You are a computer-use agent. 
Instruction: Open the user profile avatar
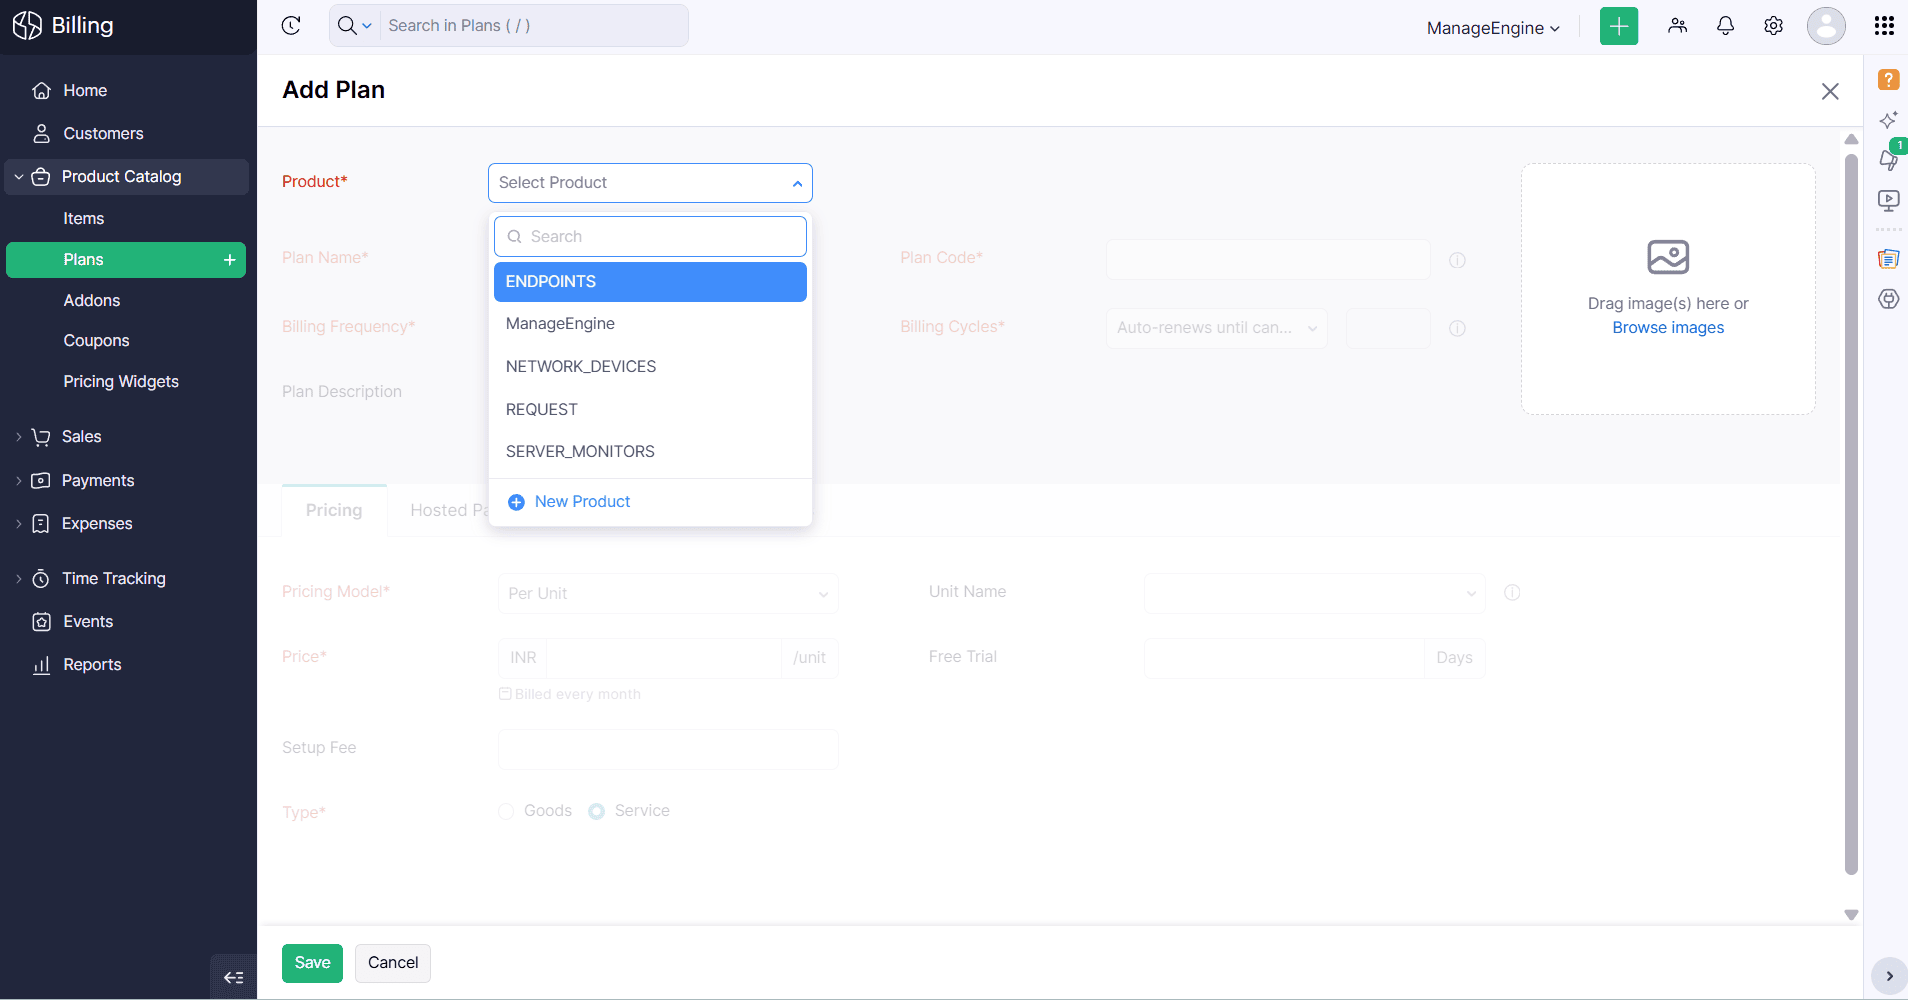coord(1826,26)
